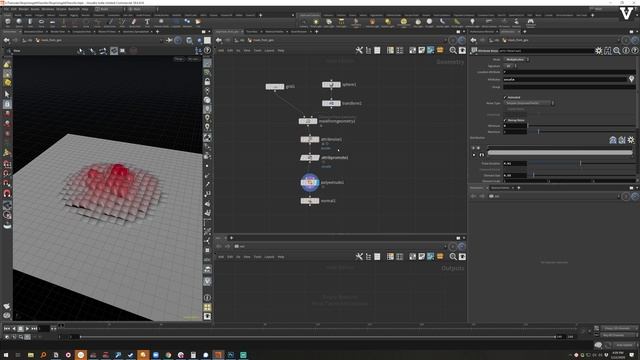The height and width of the screenshot is (360, 640).
Task: Choose the arrow Select tool in the viewport's left toolbar
Action: click(x=7, y=94)
